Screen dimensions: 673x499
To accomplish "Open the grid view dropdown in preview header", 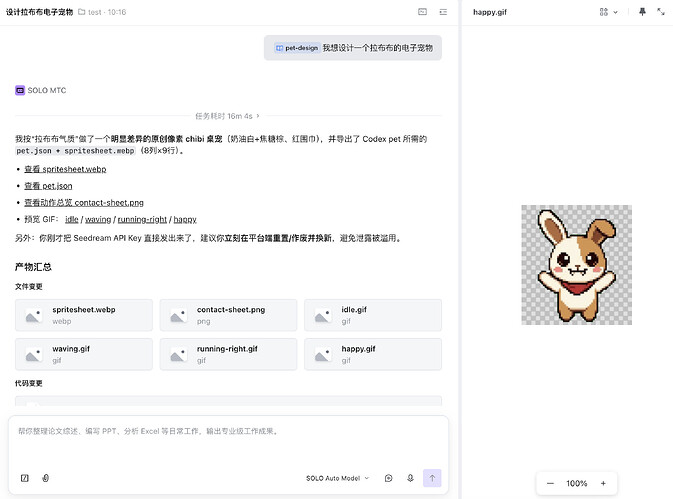I will coord(608,12).
